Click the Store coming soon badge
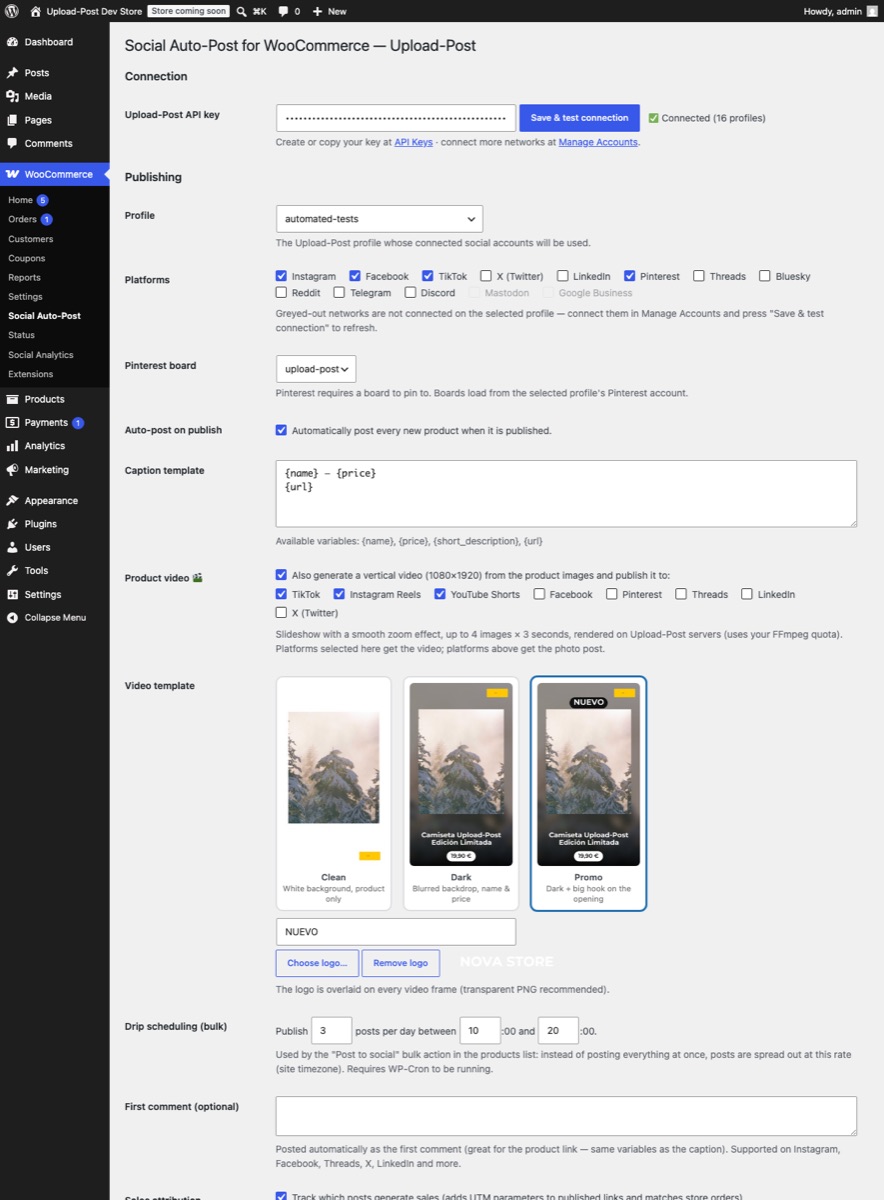Image resolution: width=884 pixels, height=1200 pixels. (189, 11)
